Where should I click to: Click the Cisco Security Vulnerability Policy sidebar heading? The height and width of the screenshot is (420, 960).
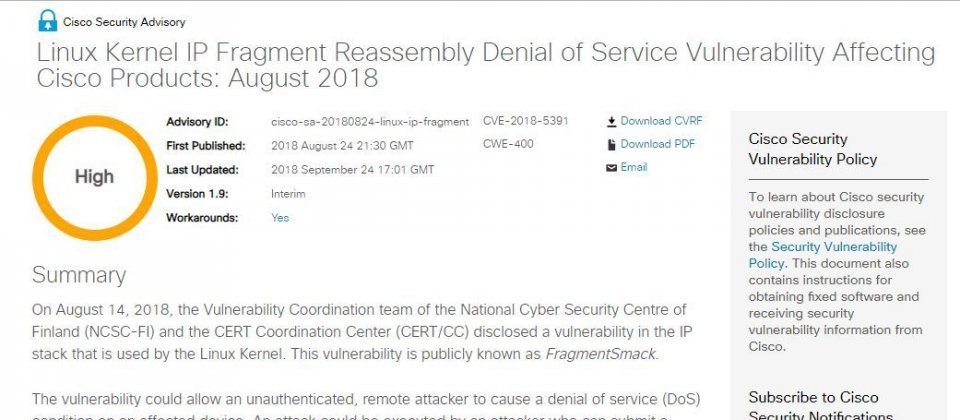pos(812,149)
